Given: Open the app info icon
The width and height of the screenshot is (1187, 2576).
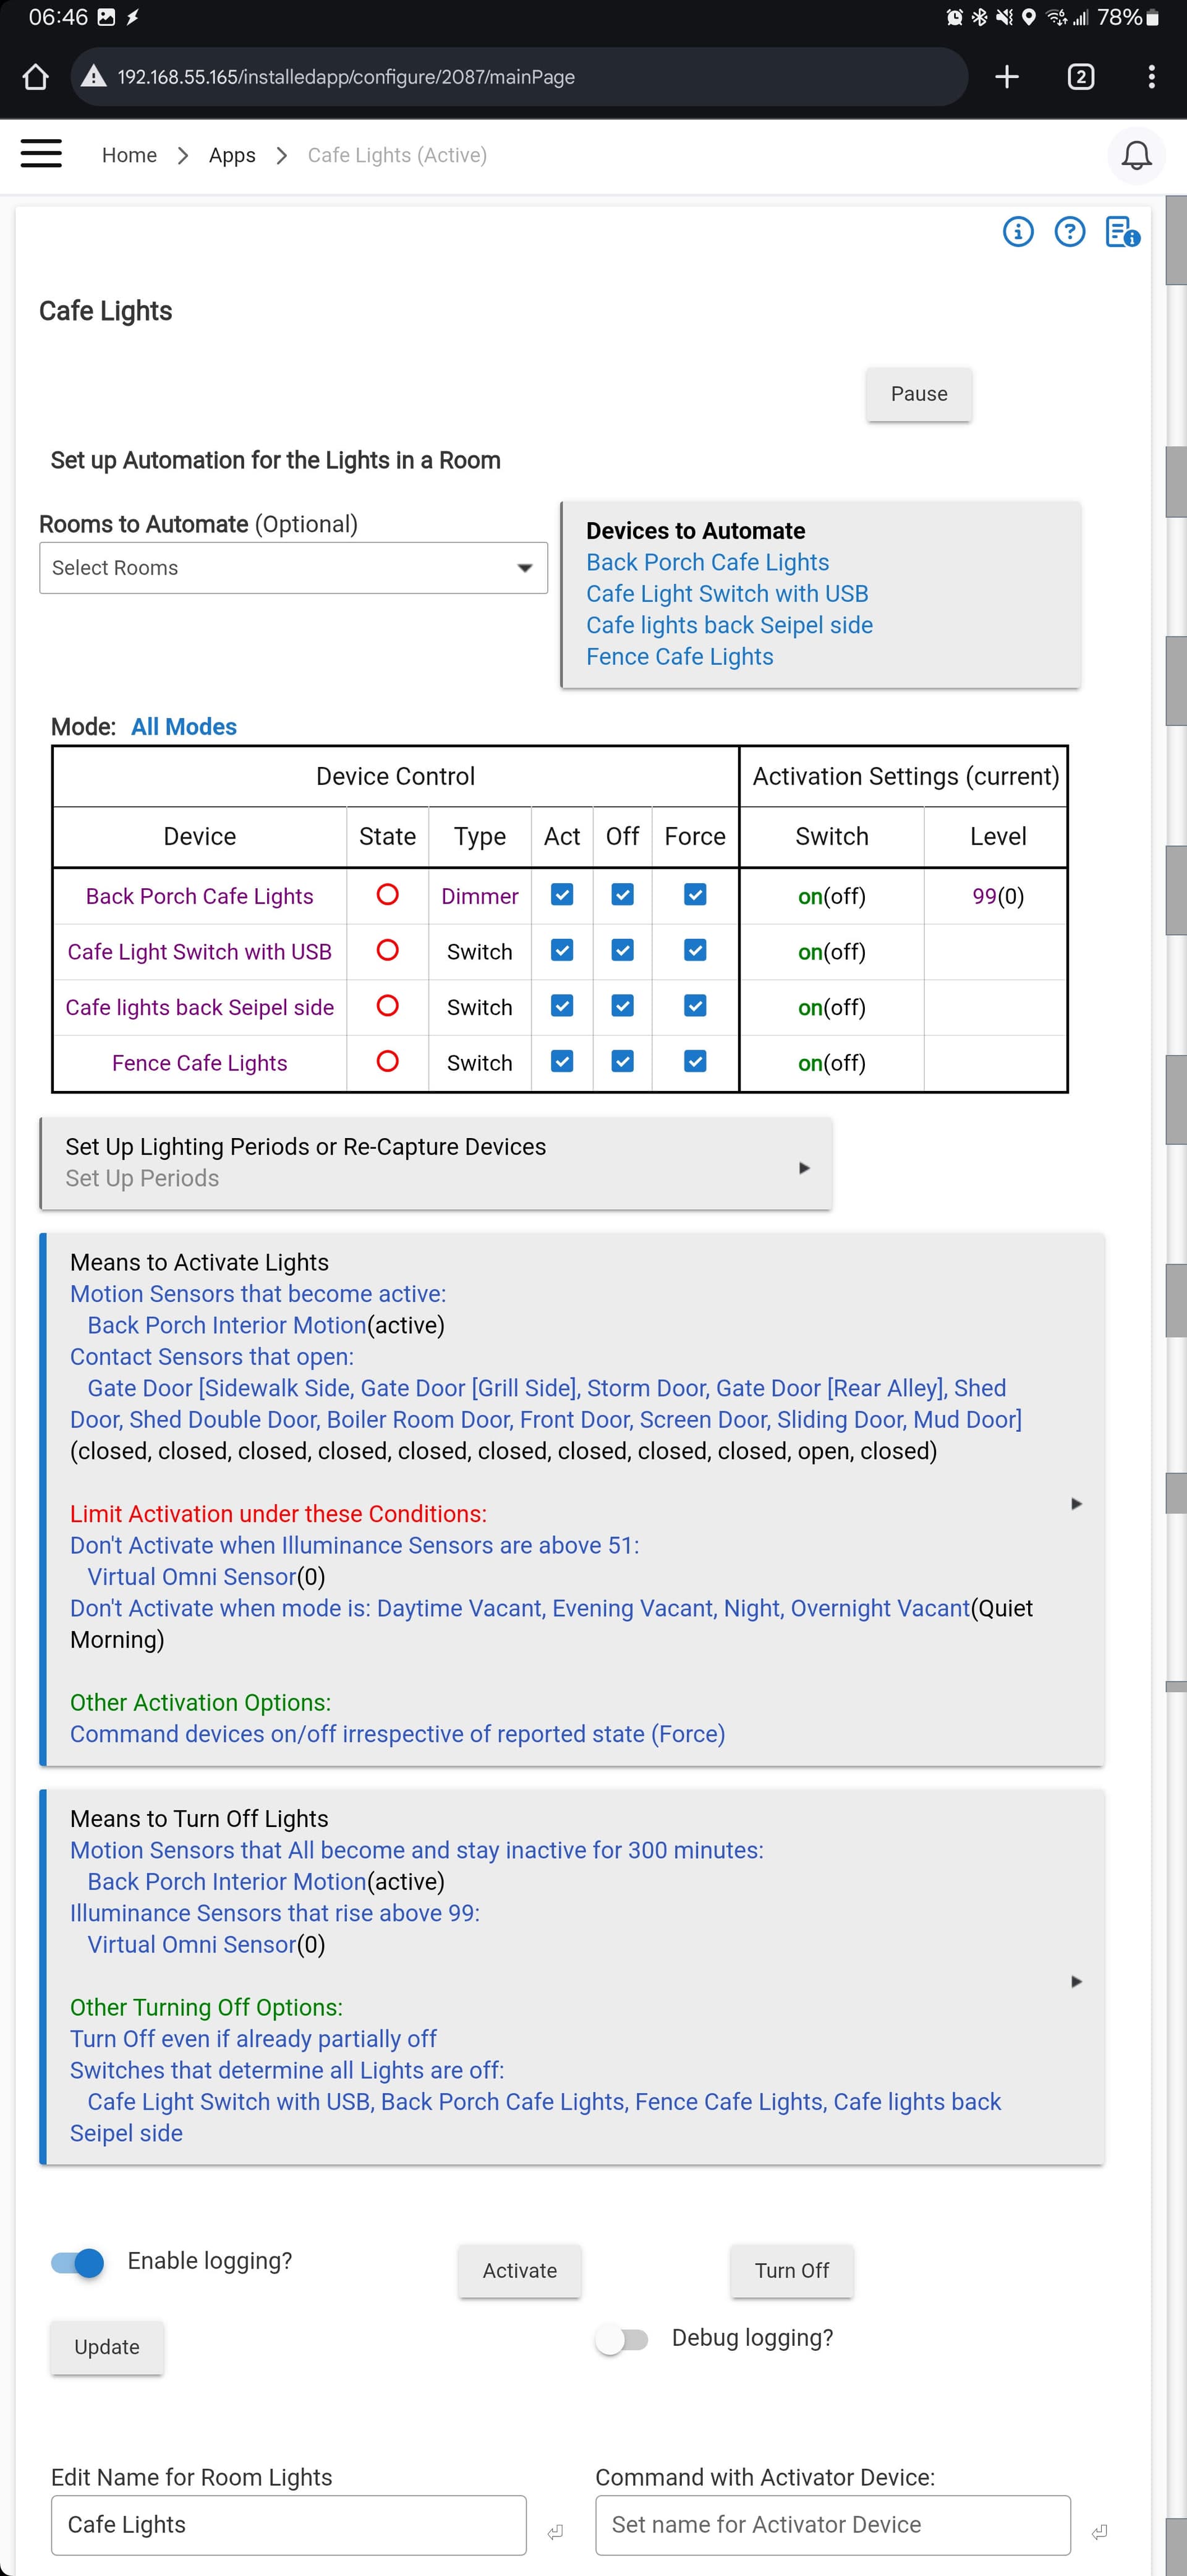Looking at the screenshot, I should [1018, 232].
